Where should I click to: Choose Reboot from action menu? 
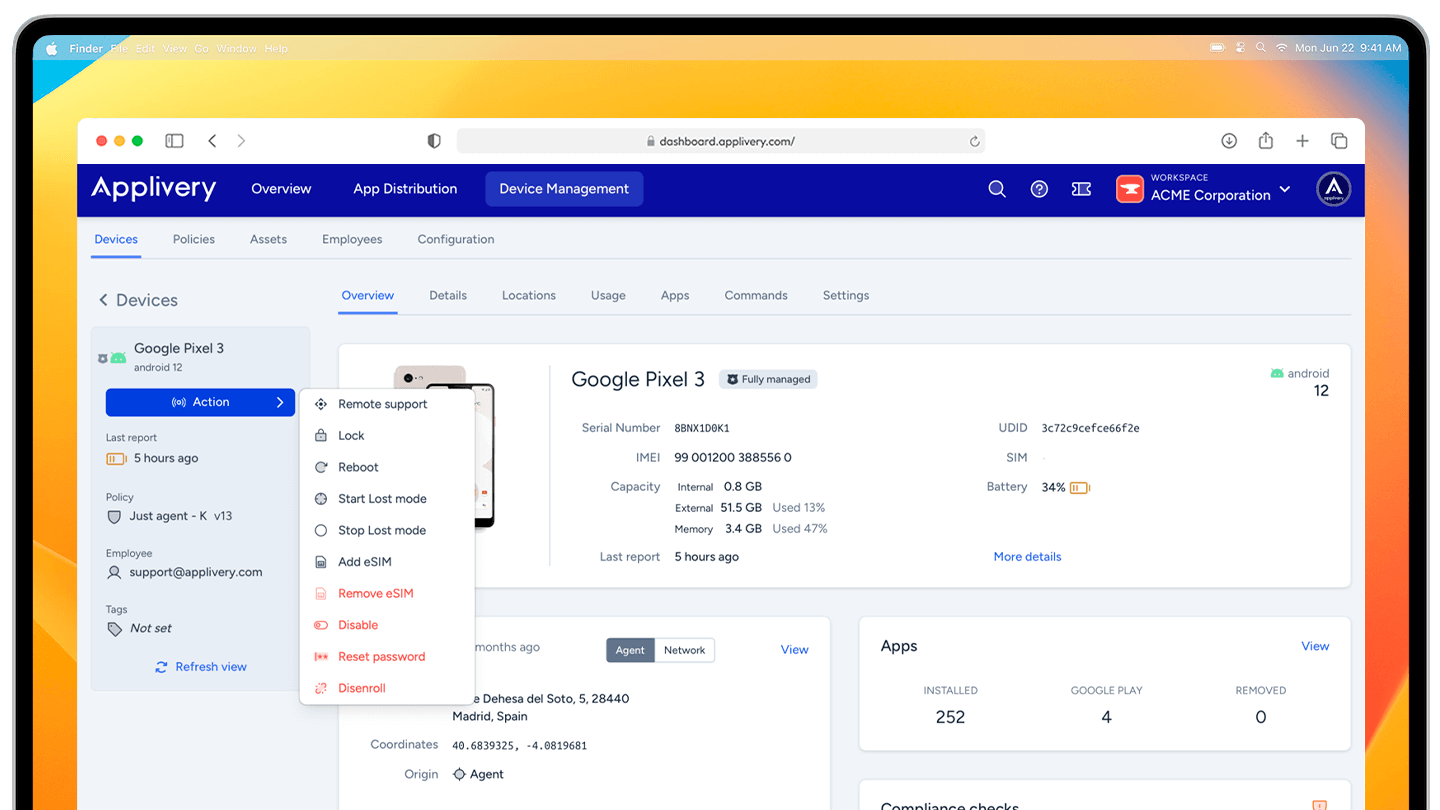point(386,467)
